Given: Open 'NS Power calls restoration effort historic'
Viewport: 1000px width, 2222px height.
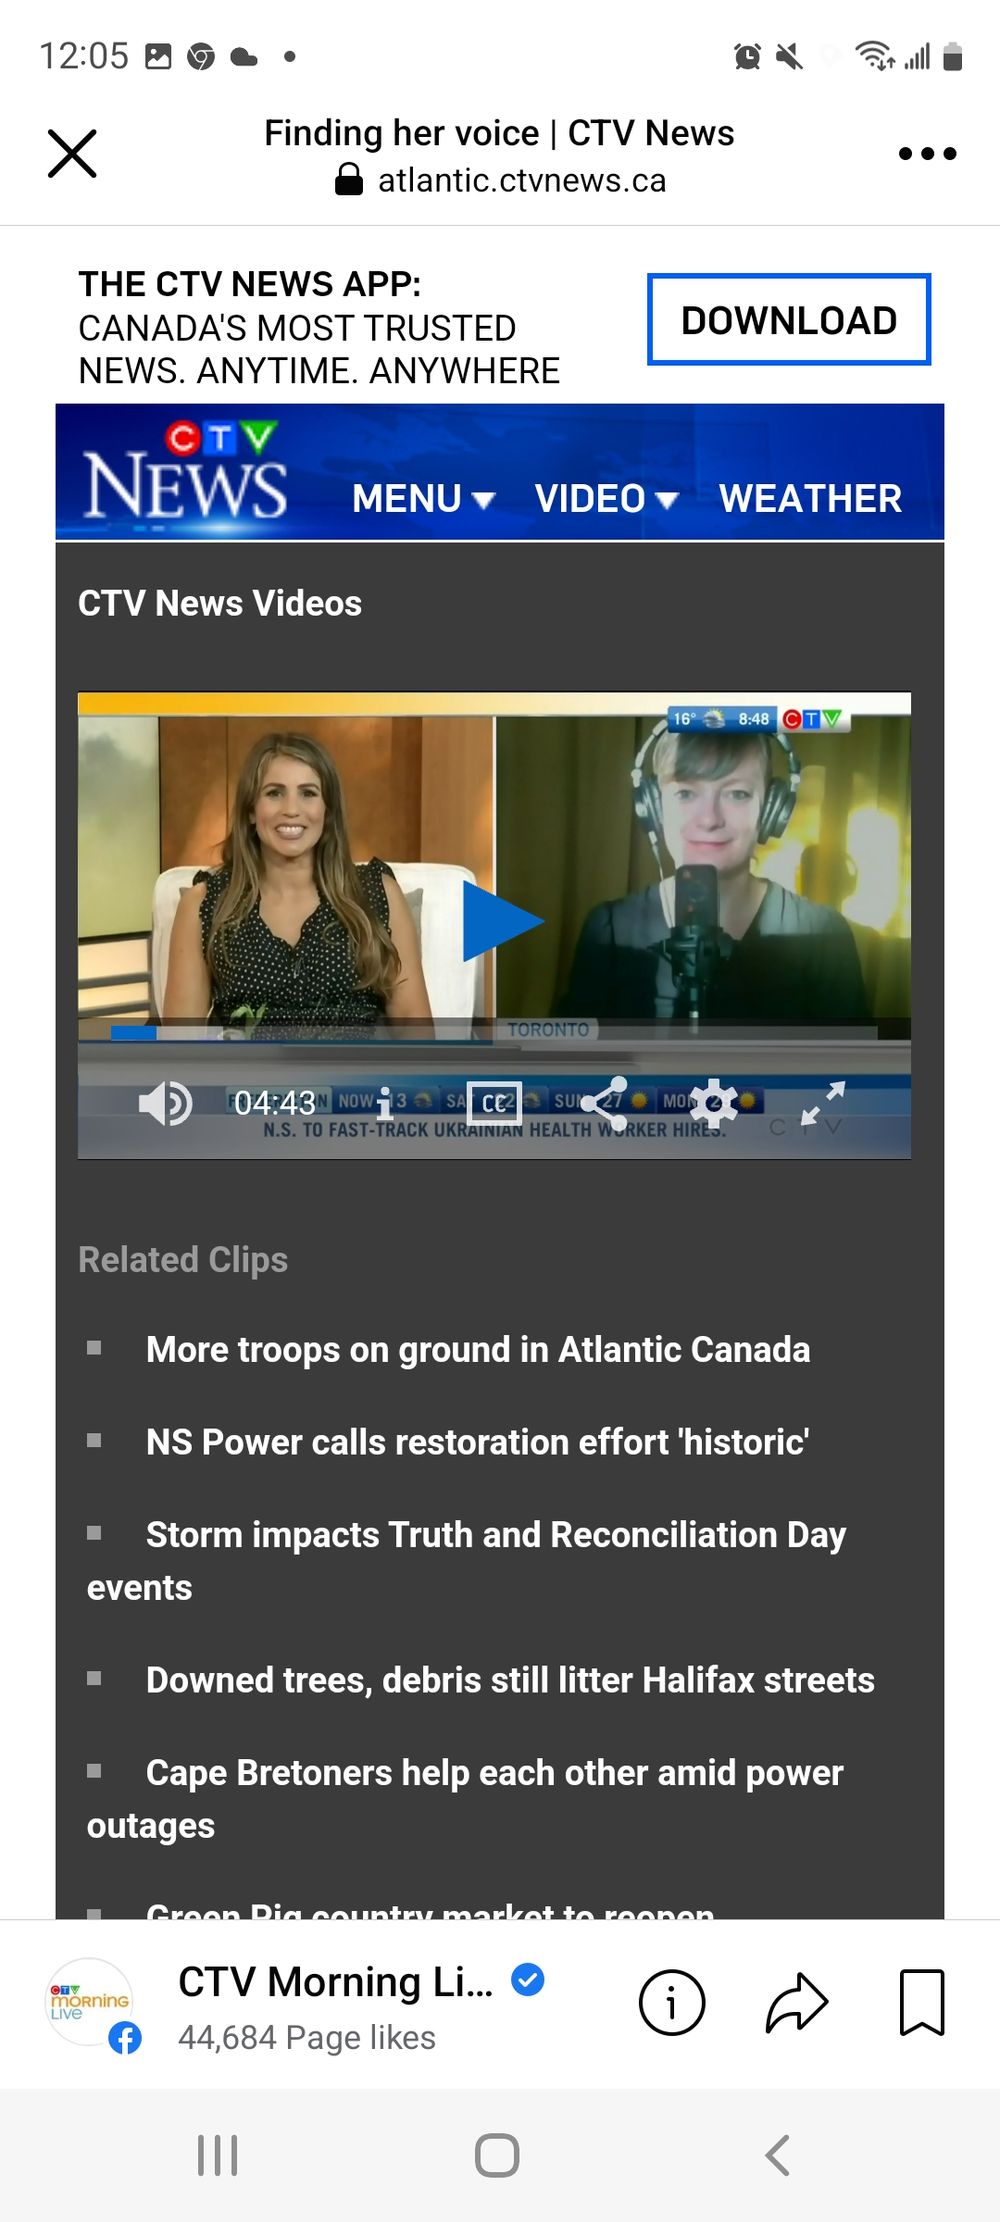Looking at the screenshot, I should (478, 1442).
